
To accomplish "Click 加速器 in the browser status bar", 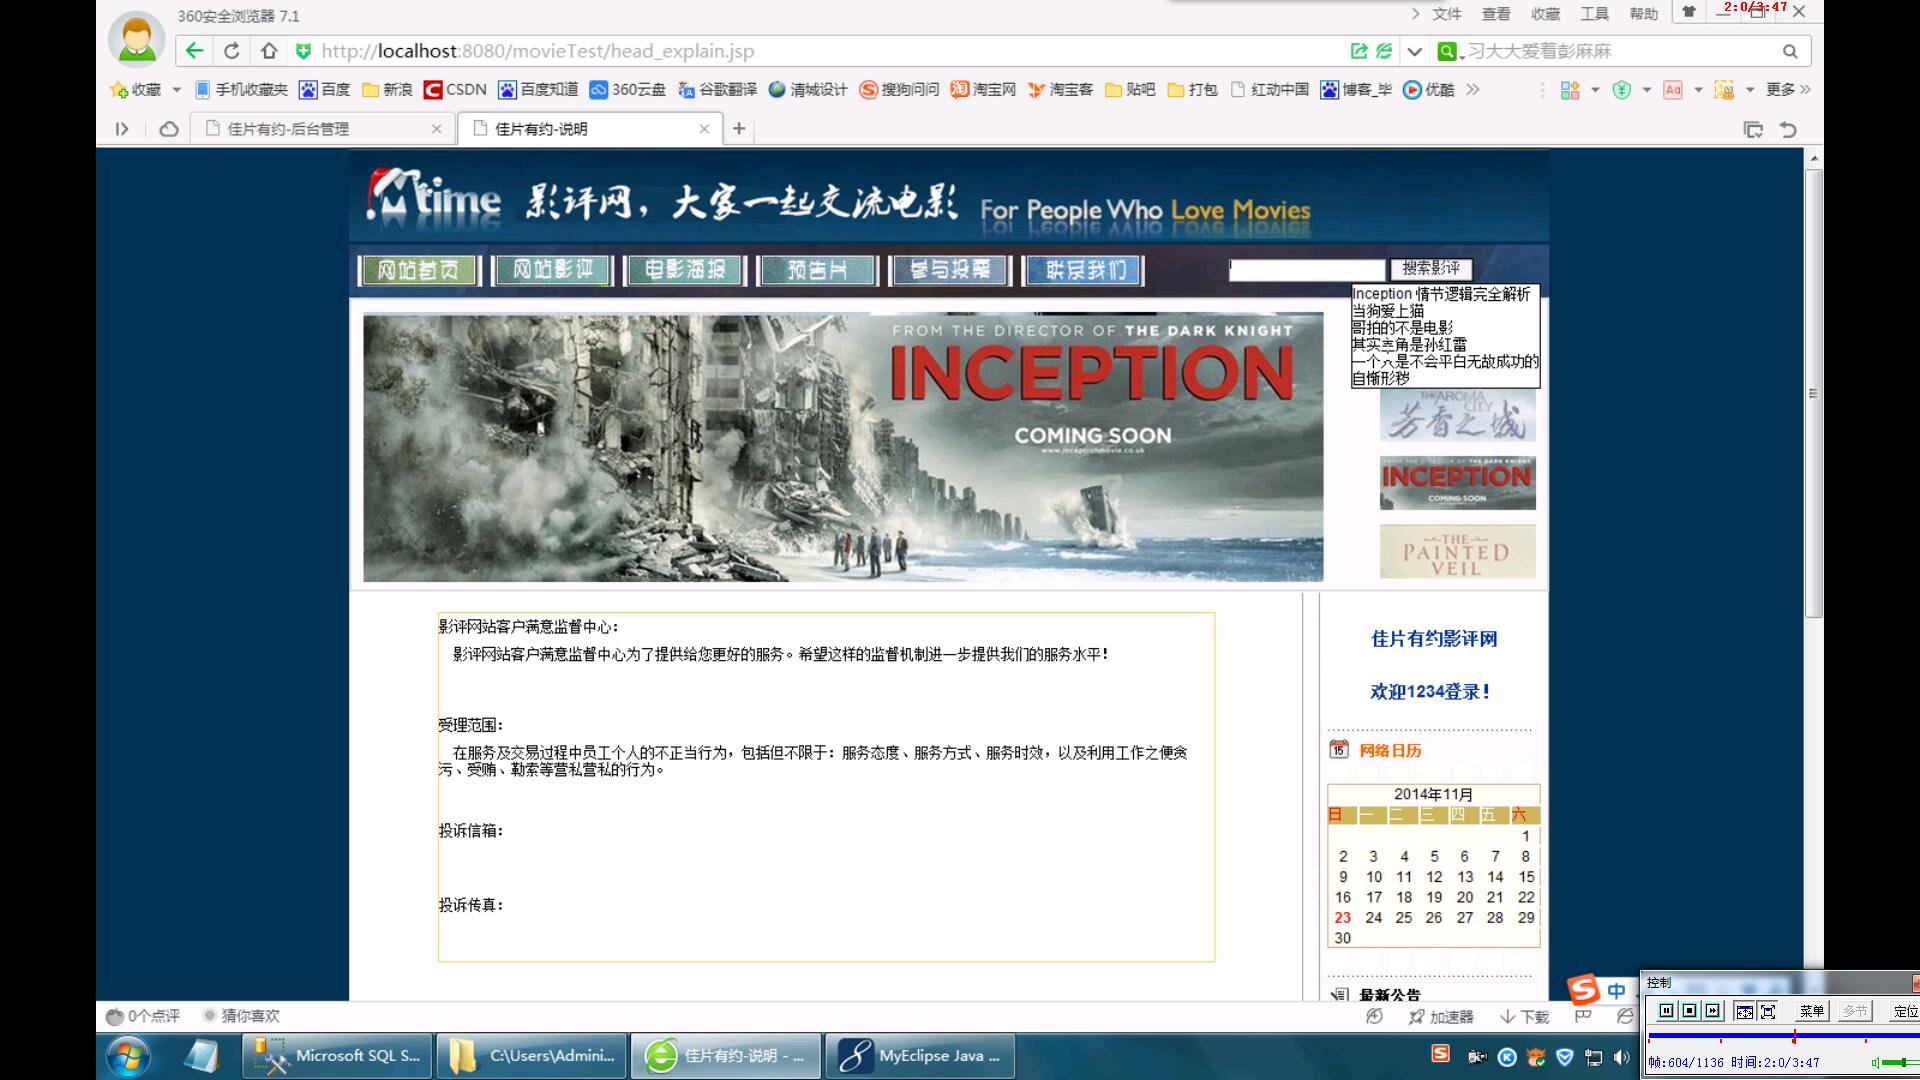I will point(1441,1017).
